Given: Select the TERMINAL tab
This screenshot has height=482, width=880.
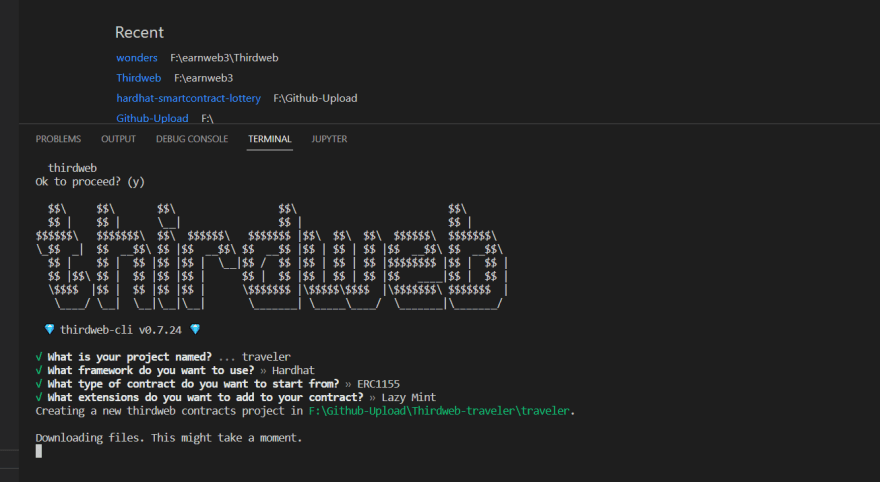Looking at the screenshot, I should tap(270, 139).
